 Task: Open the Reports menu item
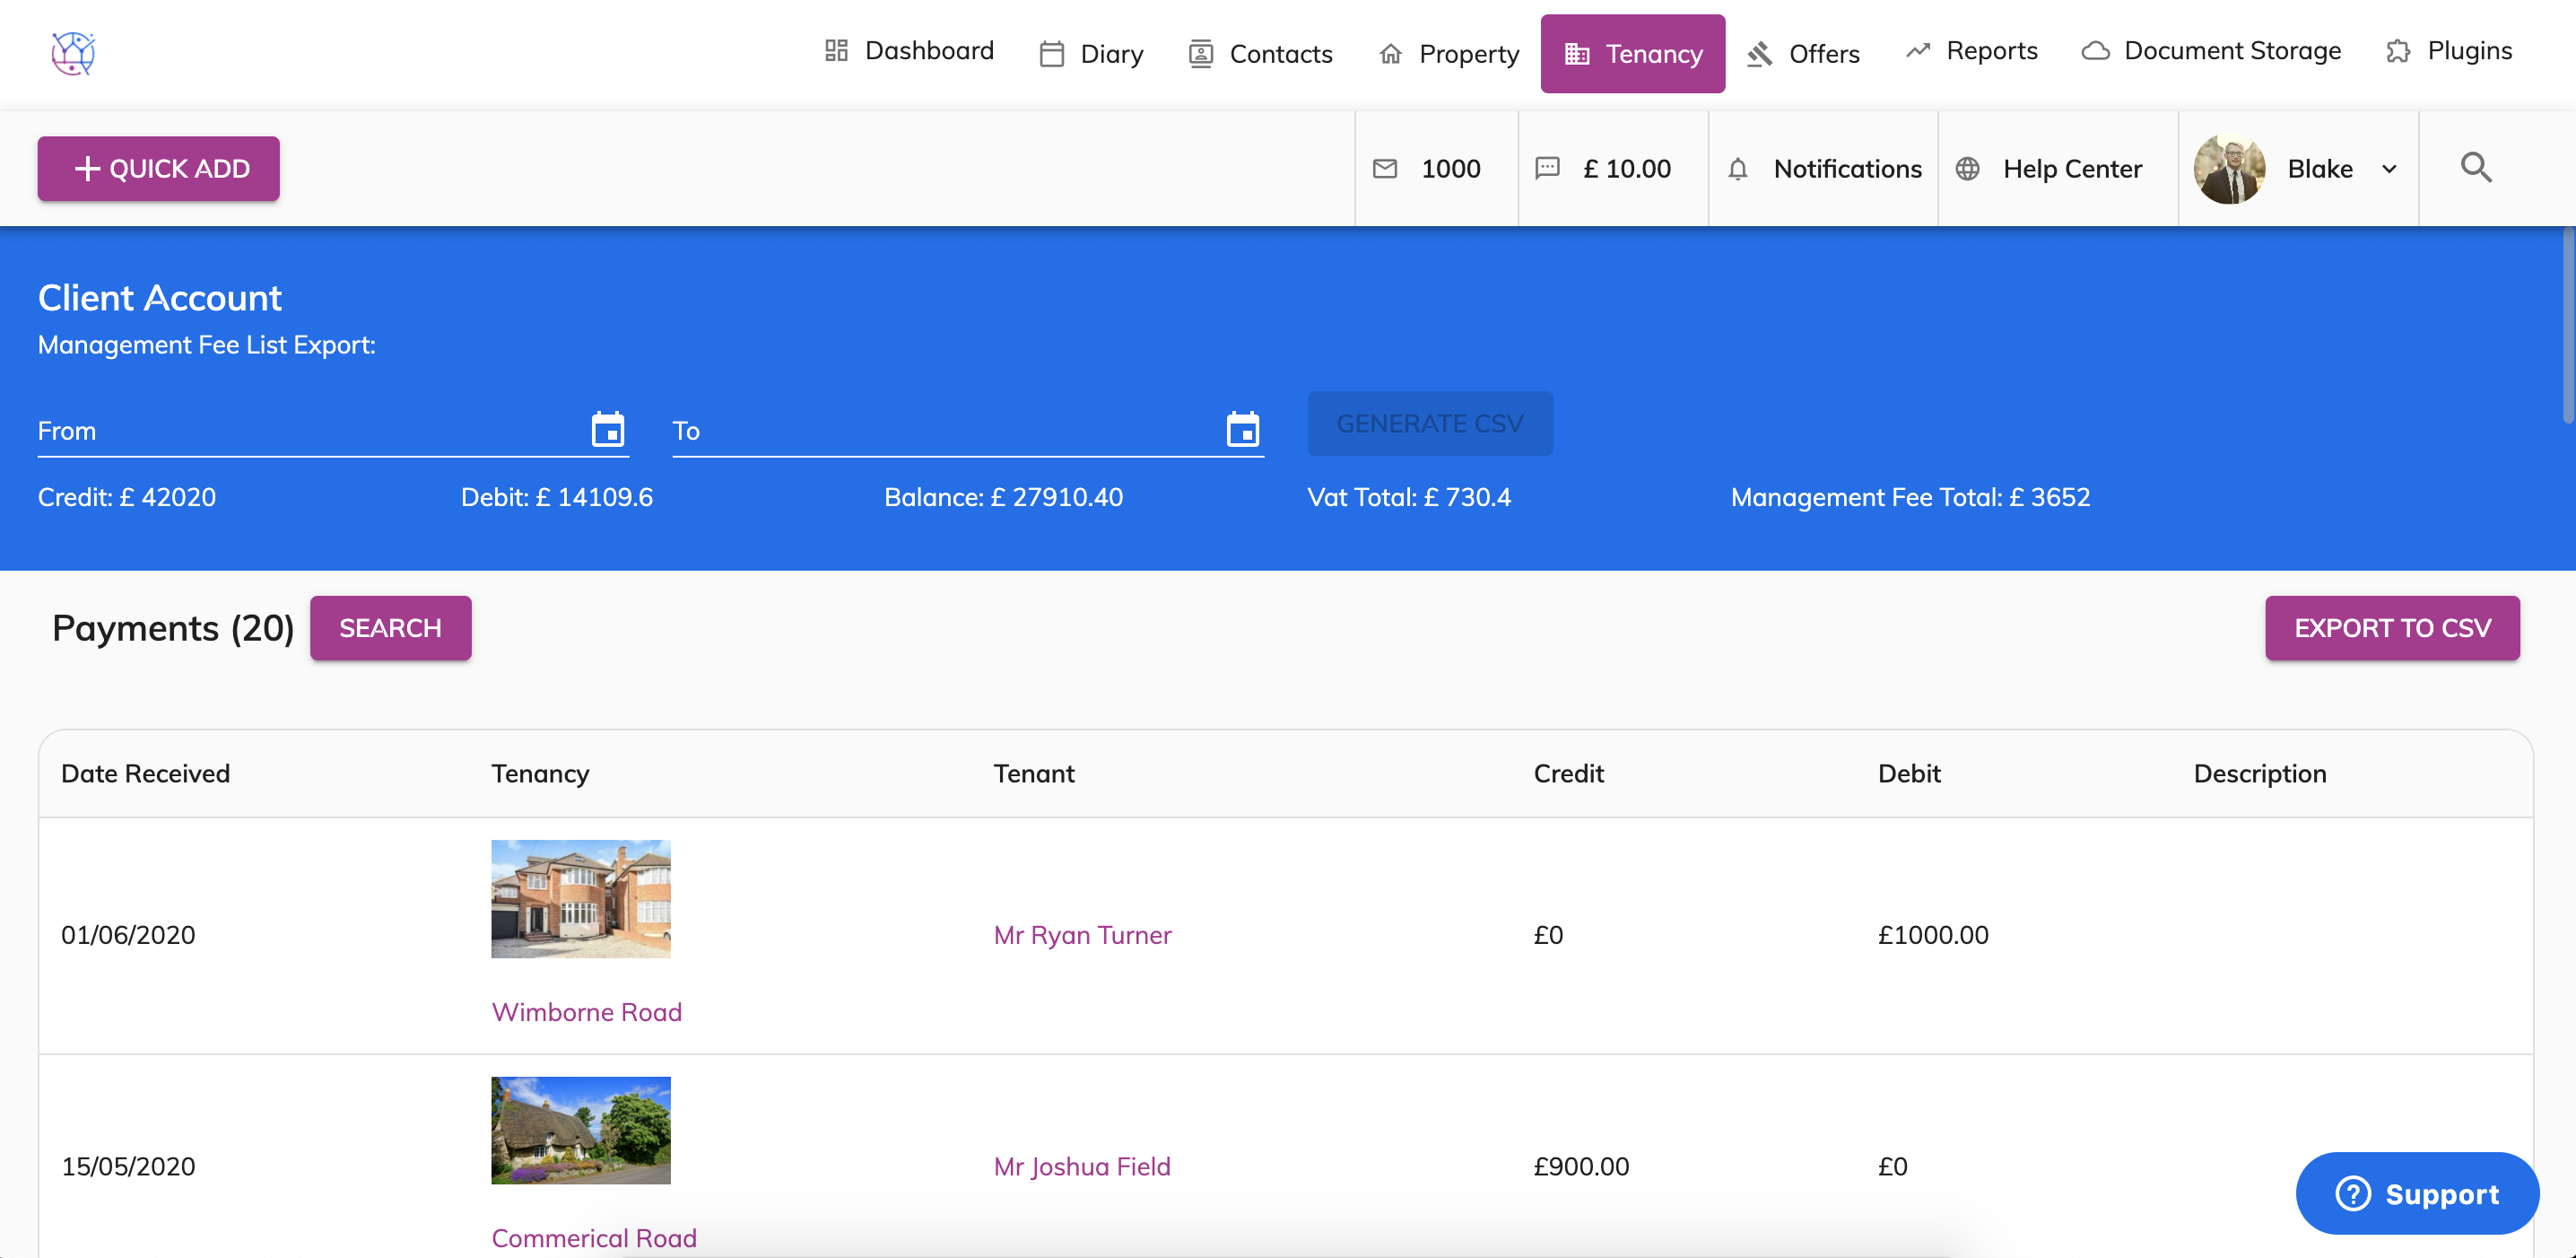(1971, 51)
